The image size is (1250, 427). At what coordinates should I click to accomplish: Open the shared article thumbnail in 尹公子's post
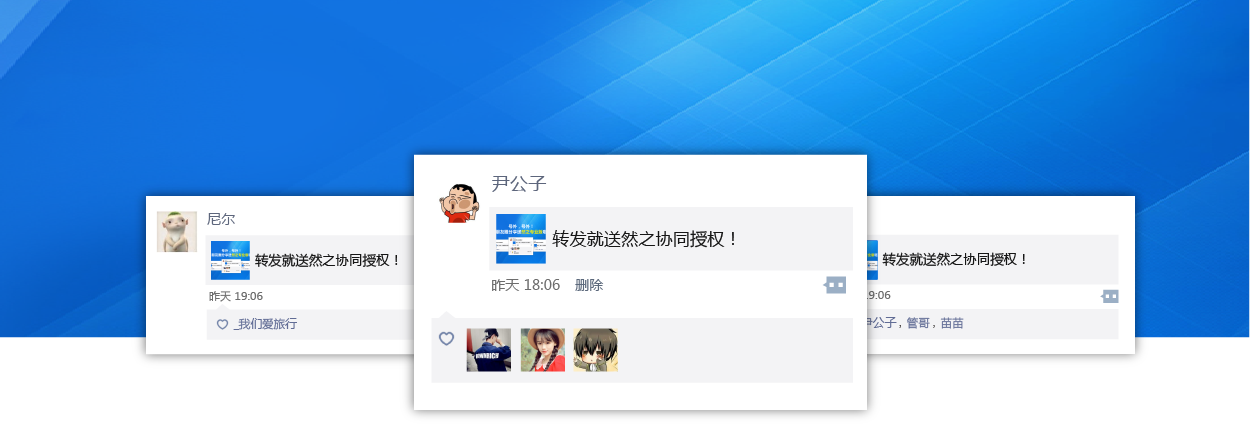coord(521,239)
